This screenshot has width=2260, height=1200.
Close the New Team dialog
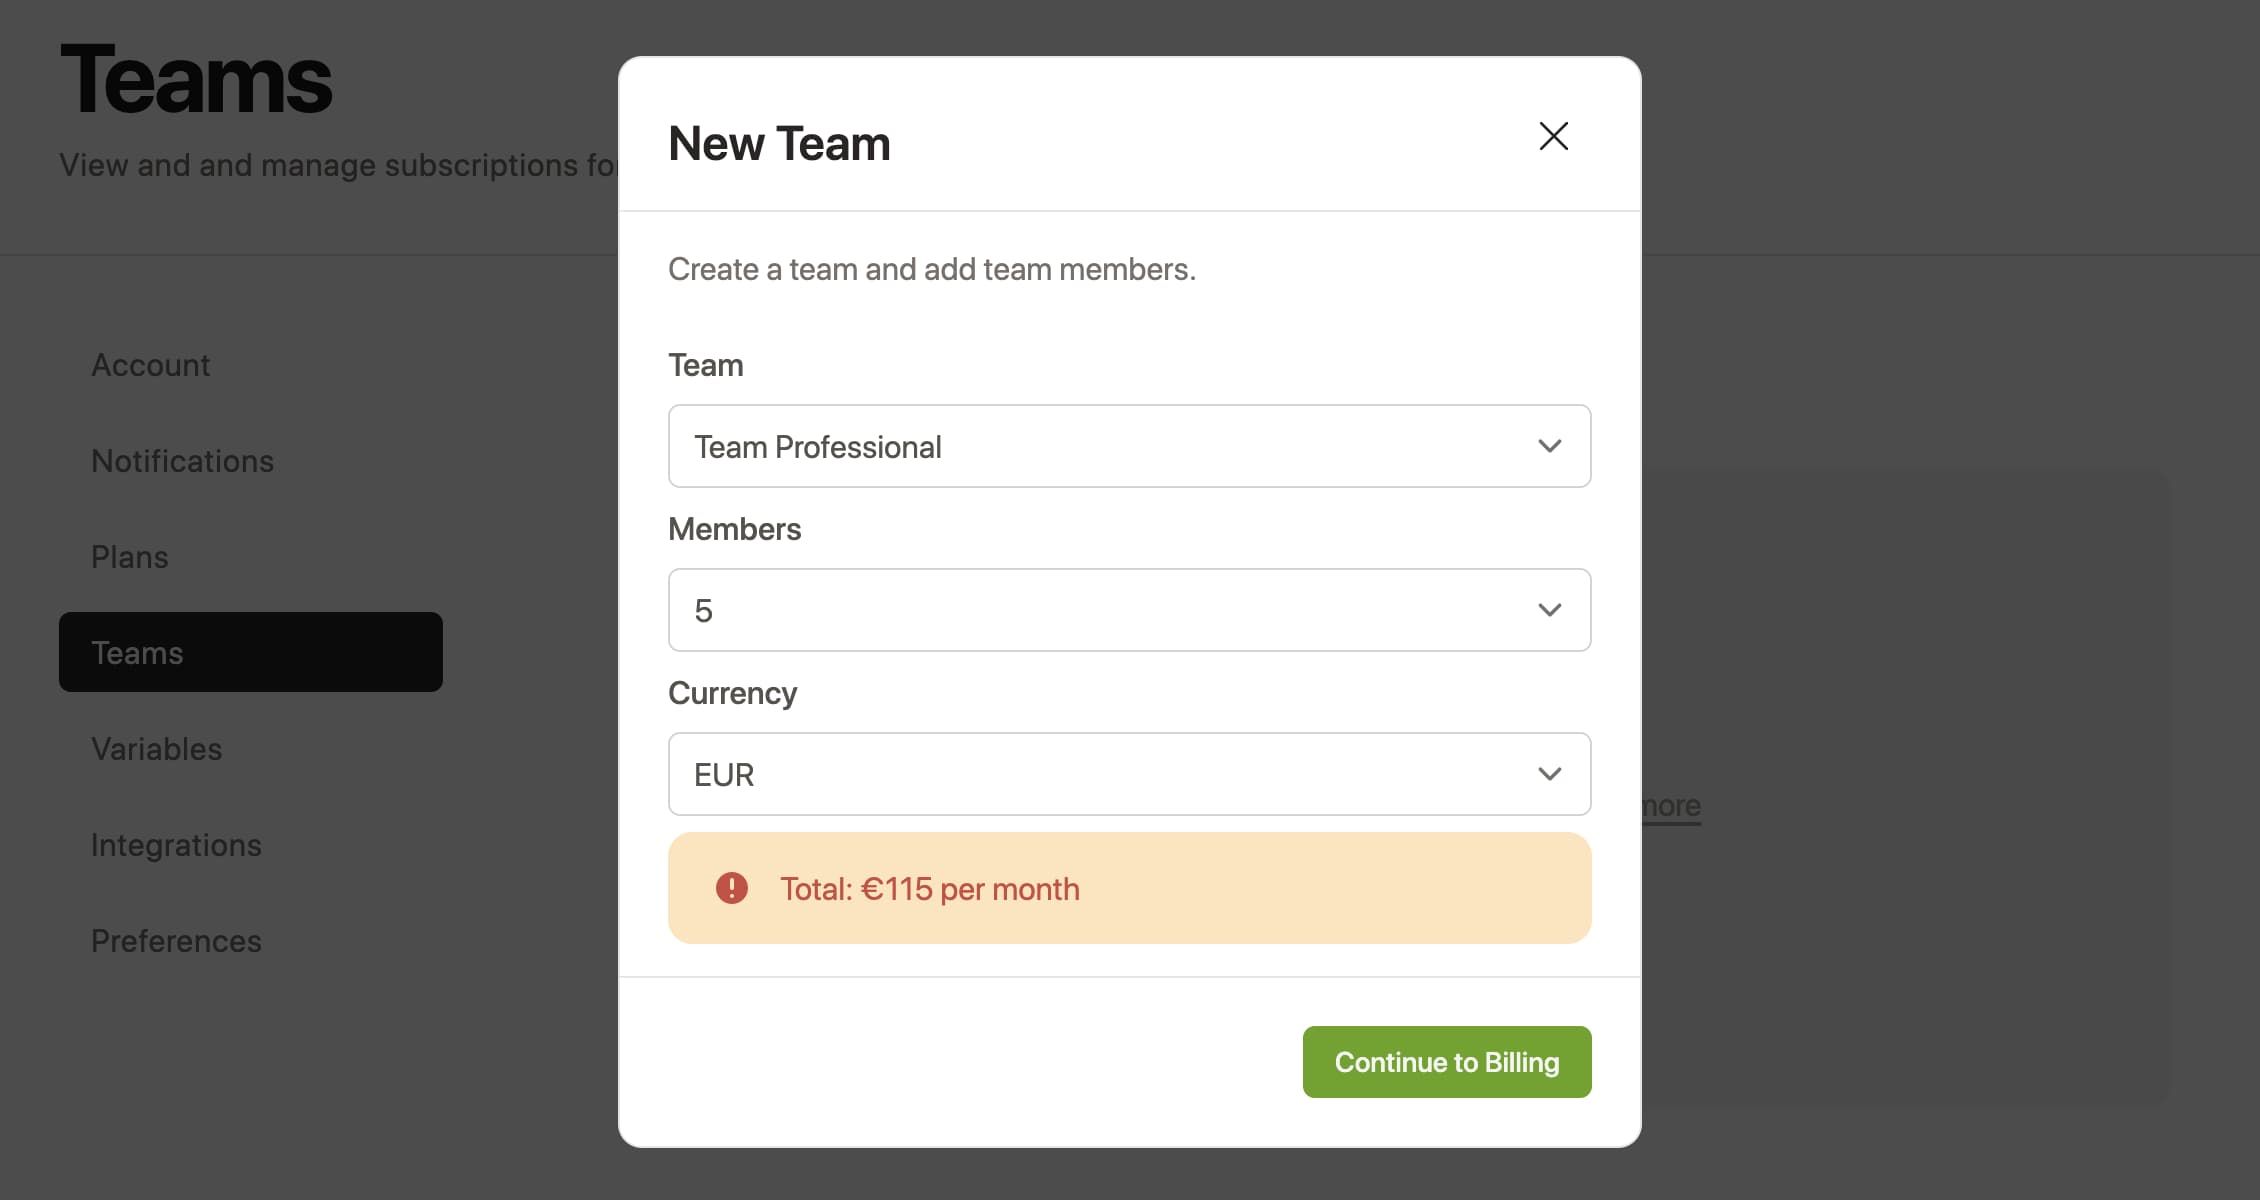[x=1553, y=136]
